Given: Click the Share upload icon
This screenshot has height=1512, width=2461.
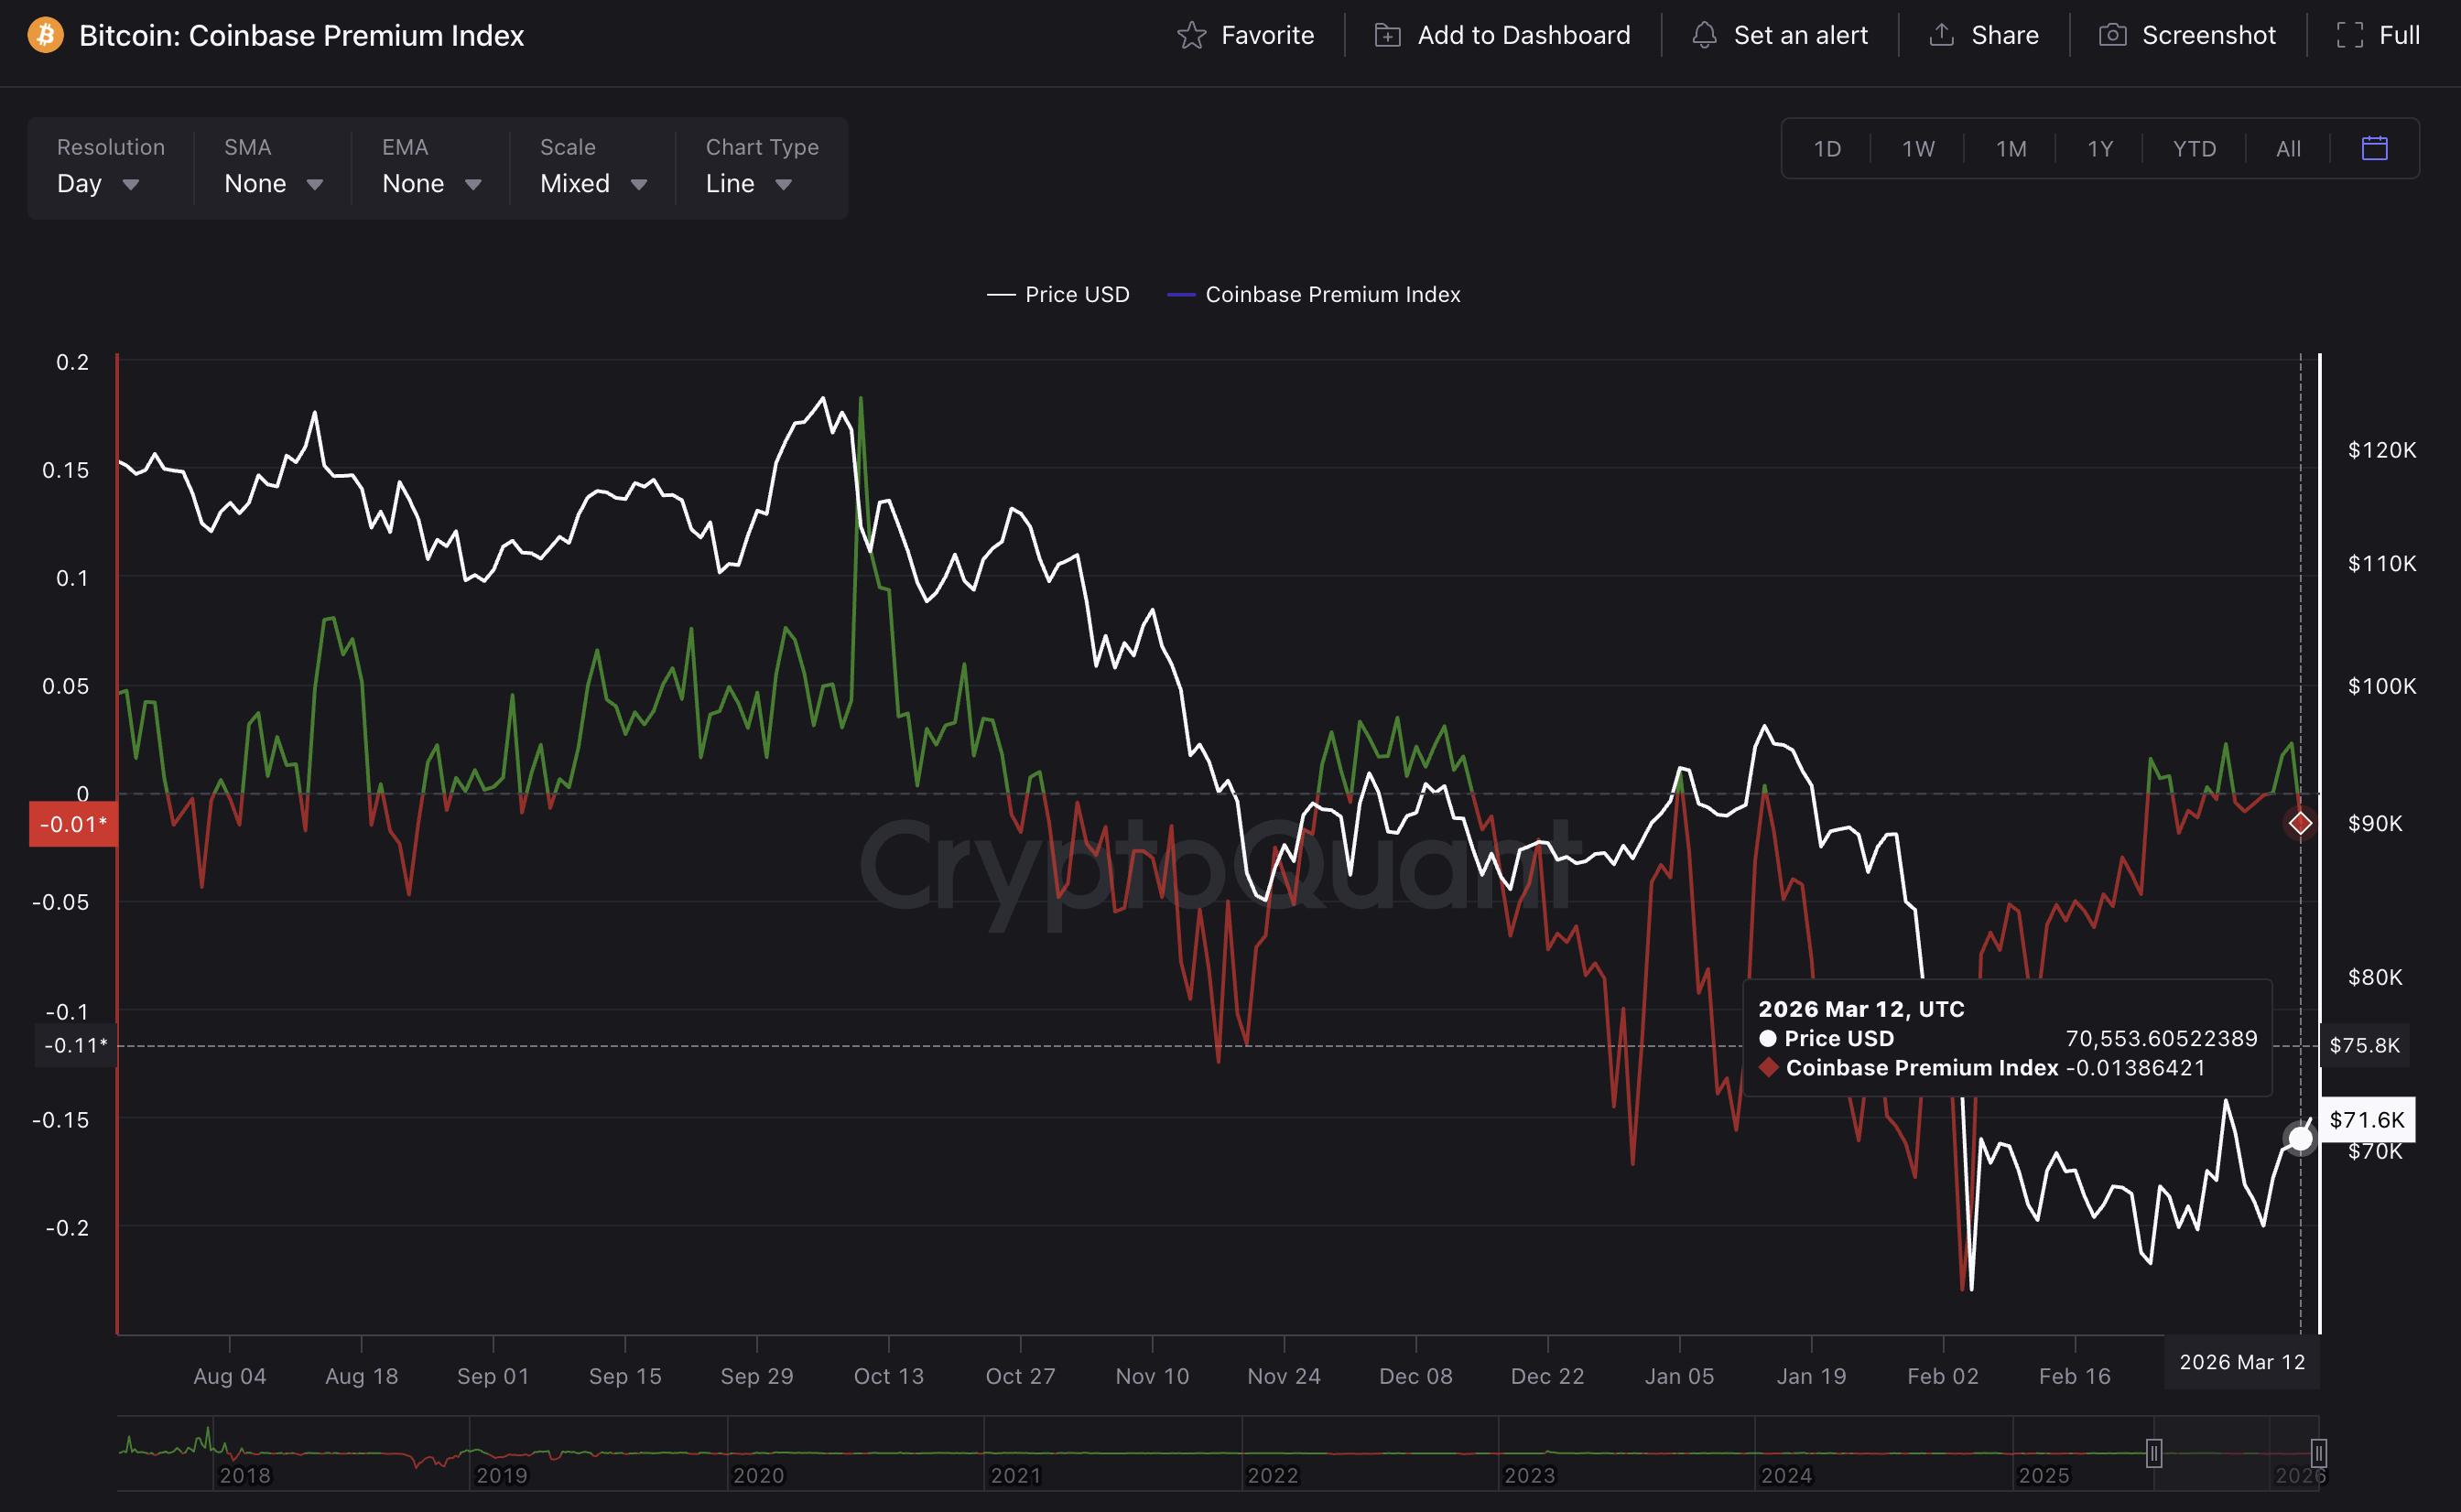Looking at the screenshot, I should pyautogui.click(x=1941, y=35).
